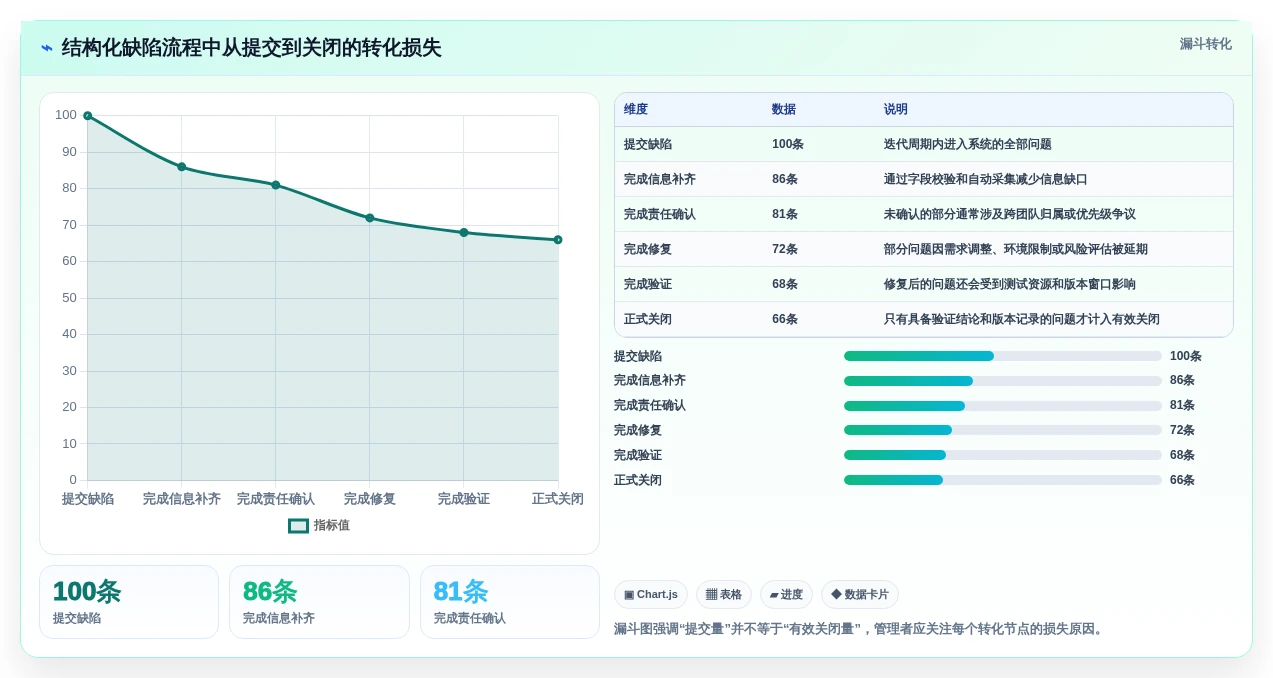The image size is (1273, 678).
Task: Click the chart data point at 正式关闭
Action: pyautogui.click(x=558, y=240)
